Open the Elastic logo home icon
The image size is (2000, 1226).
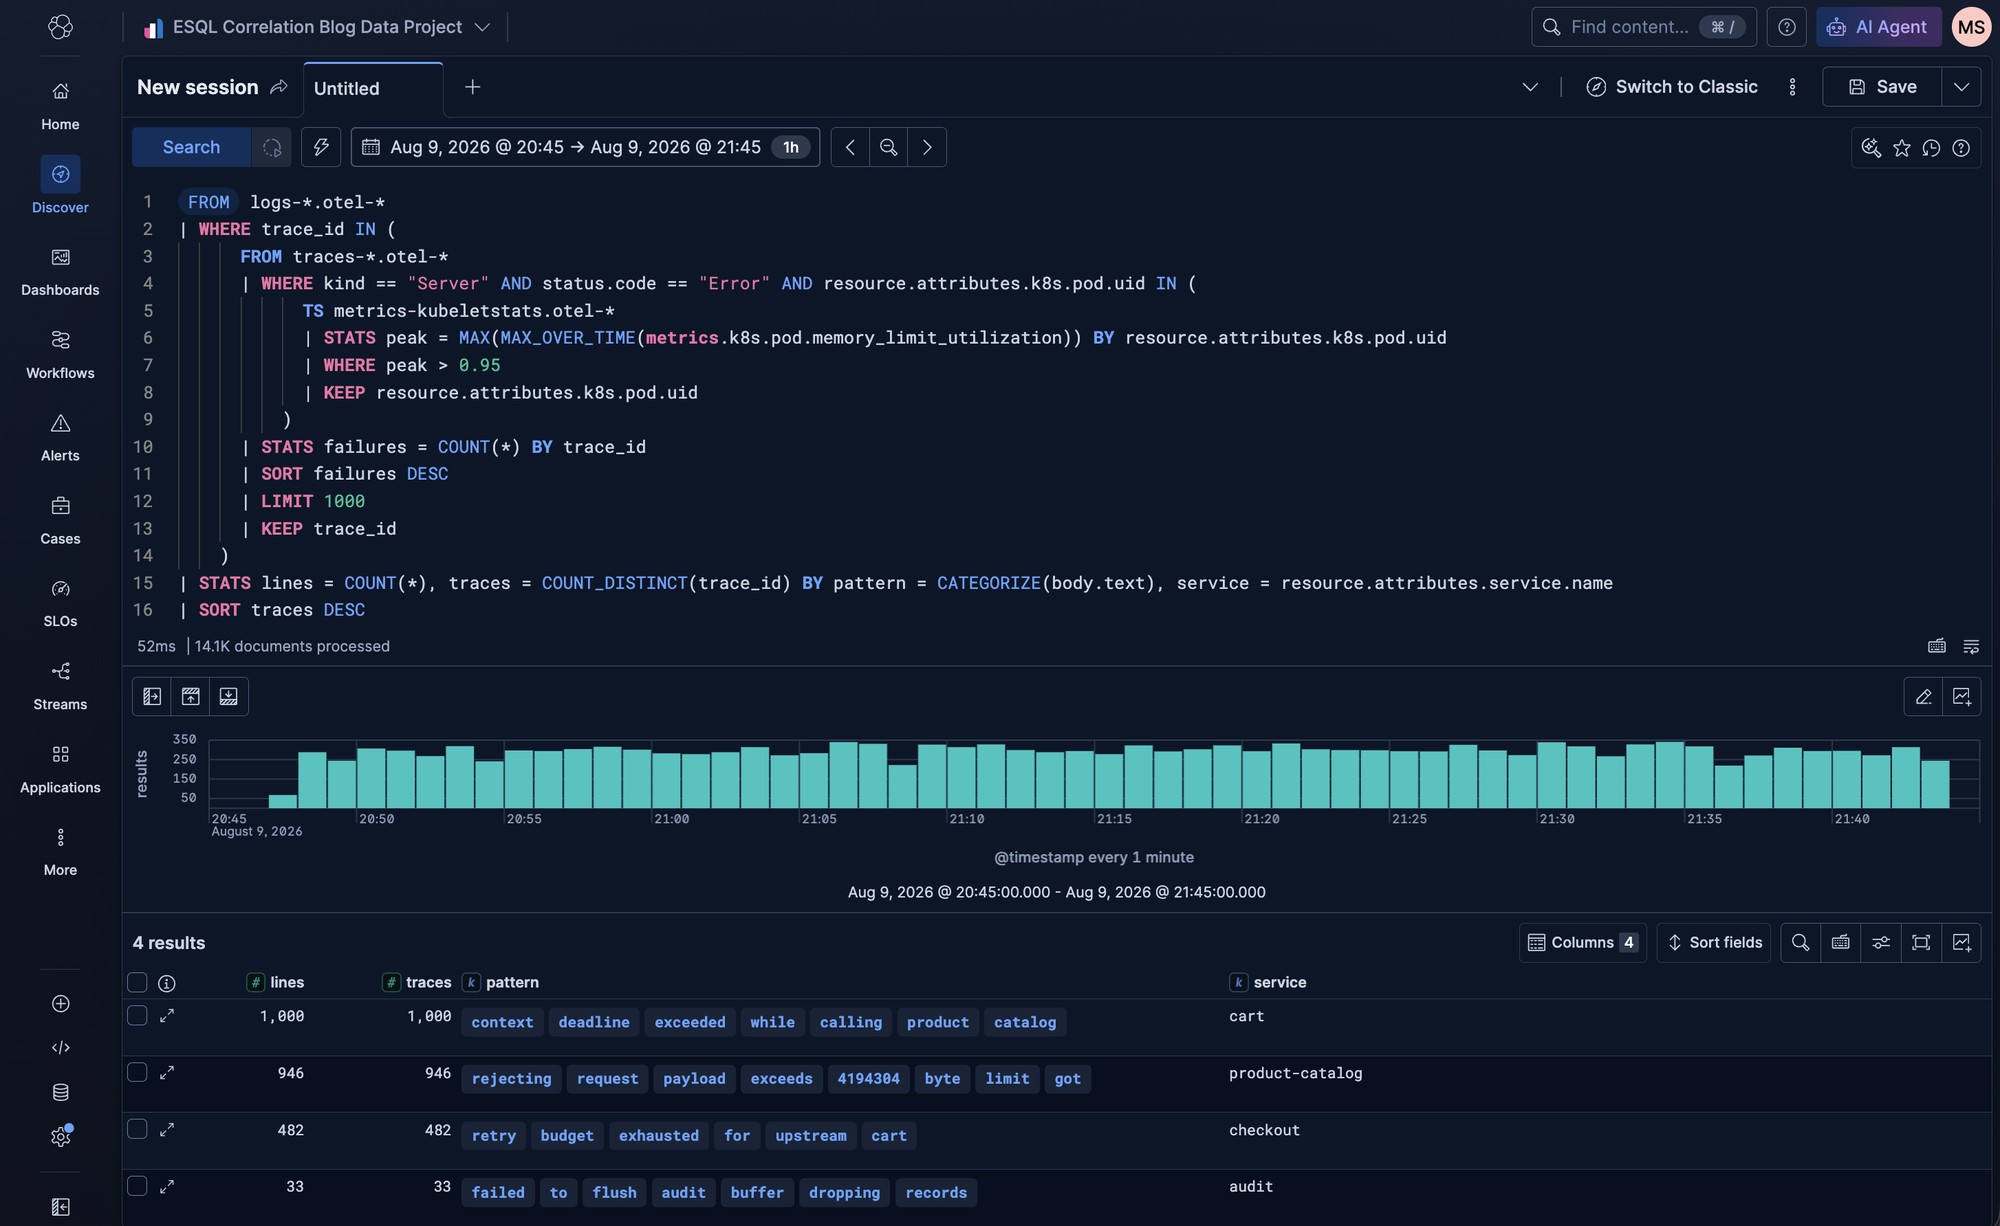coord(60,27)
